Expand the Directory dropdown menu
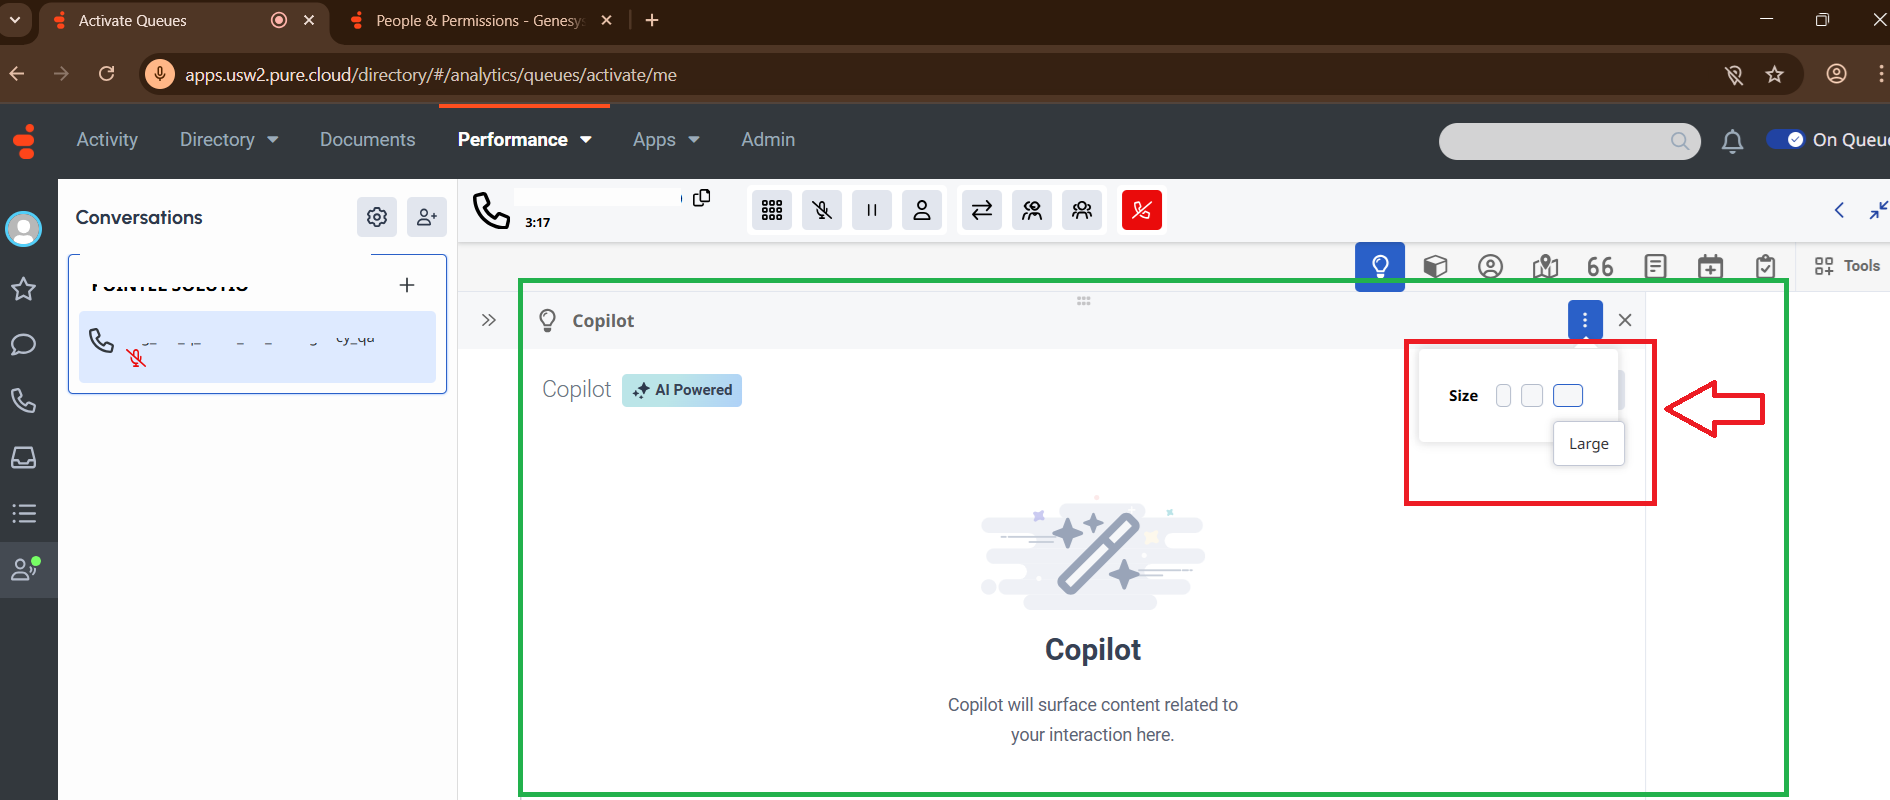The image size is (1890, 800). (x=229, y=140)
